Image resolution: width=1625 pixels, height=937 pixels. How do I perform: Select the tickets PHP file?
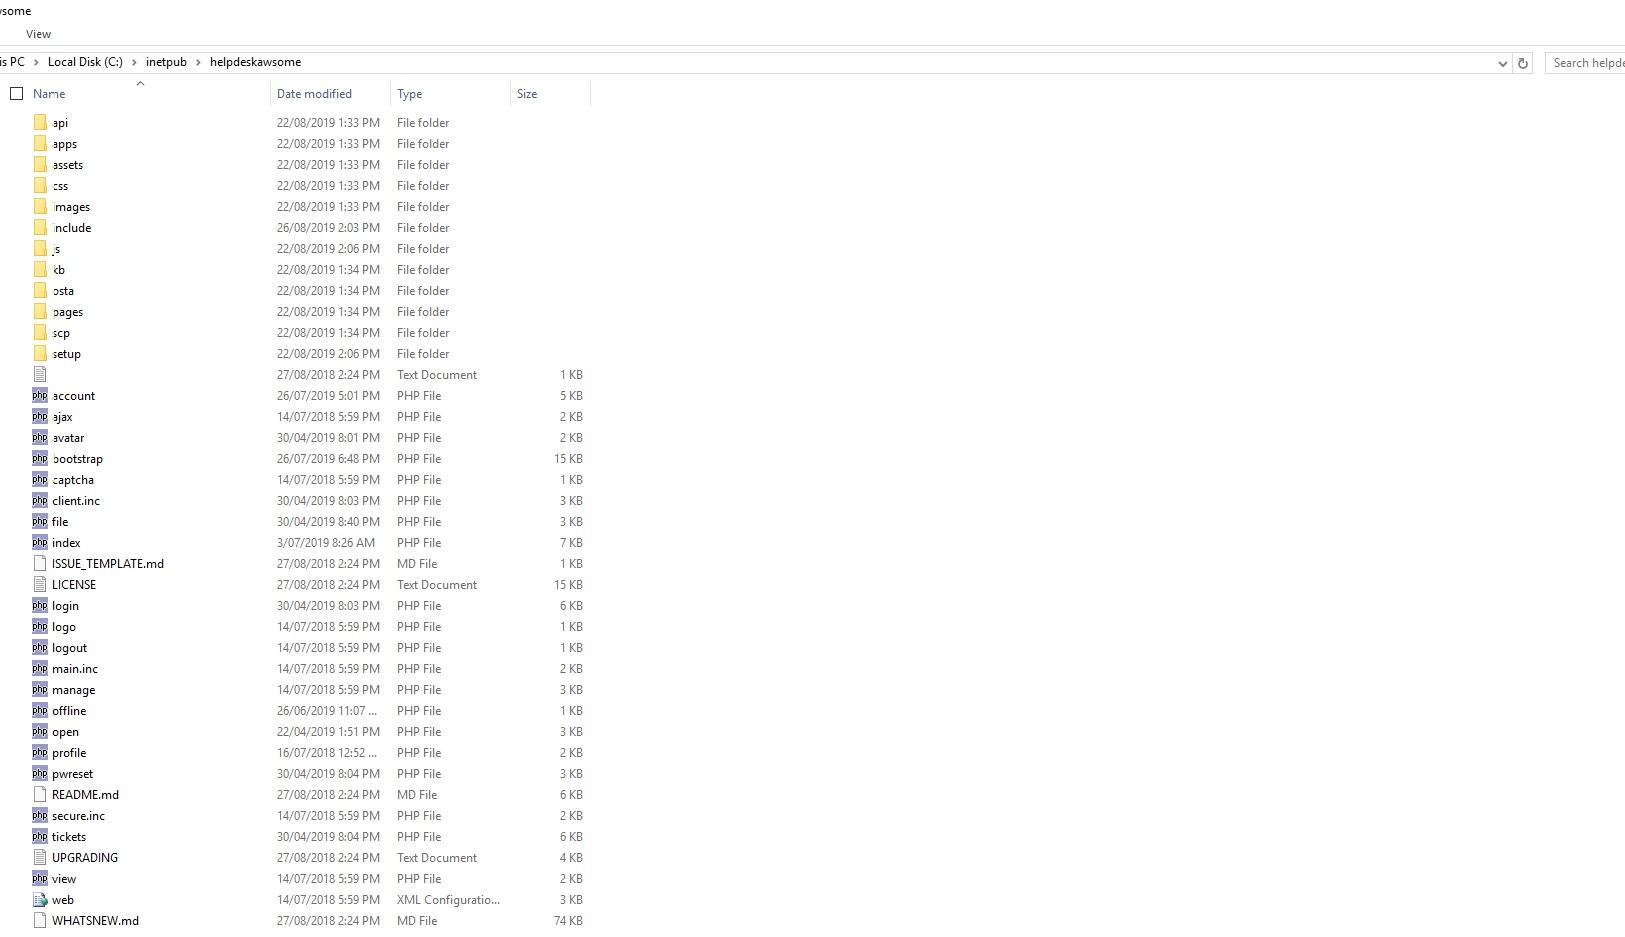(x=69, y=837)
